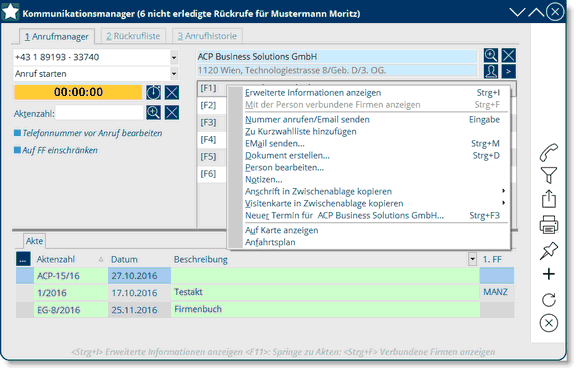Toggle Auf FF einschränken checkbox
The height and width of the screenshot is (370, 576).
coord(17,150)
